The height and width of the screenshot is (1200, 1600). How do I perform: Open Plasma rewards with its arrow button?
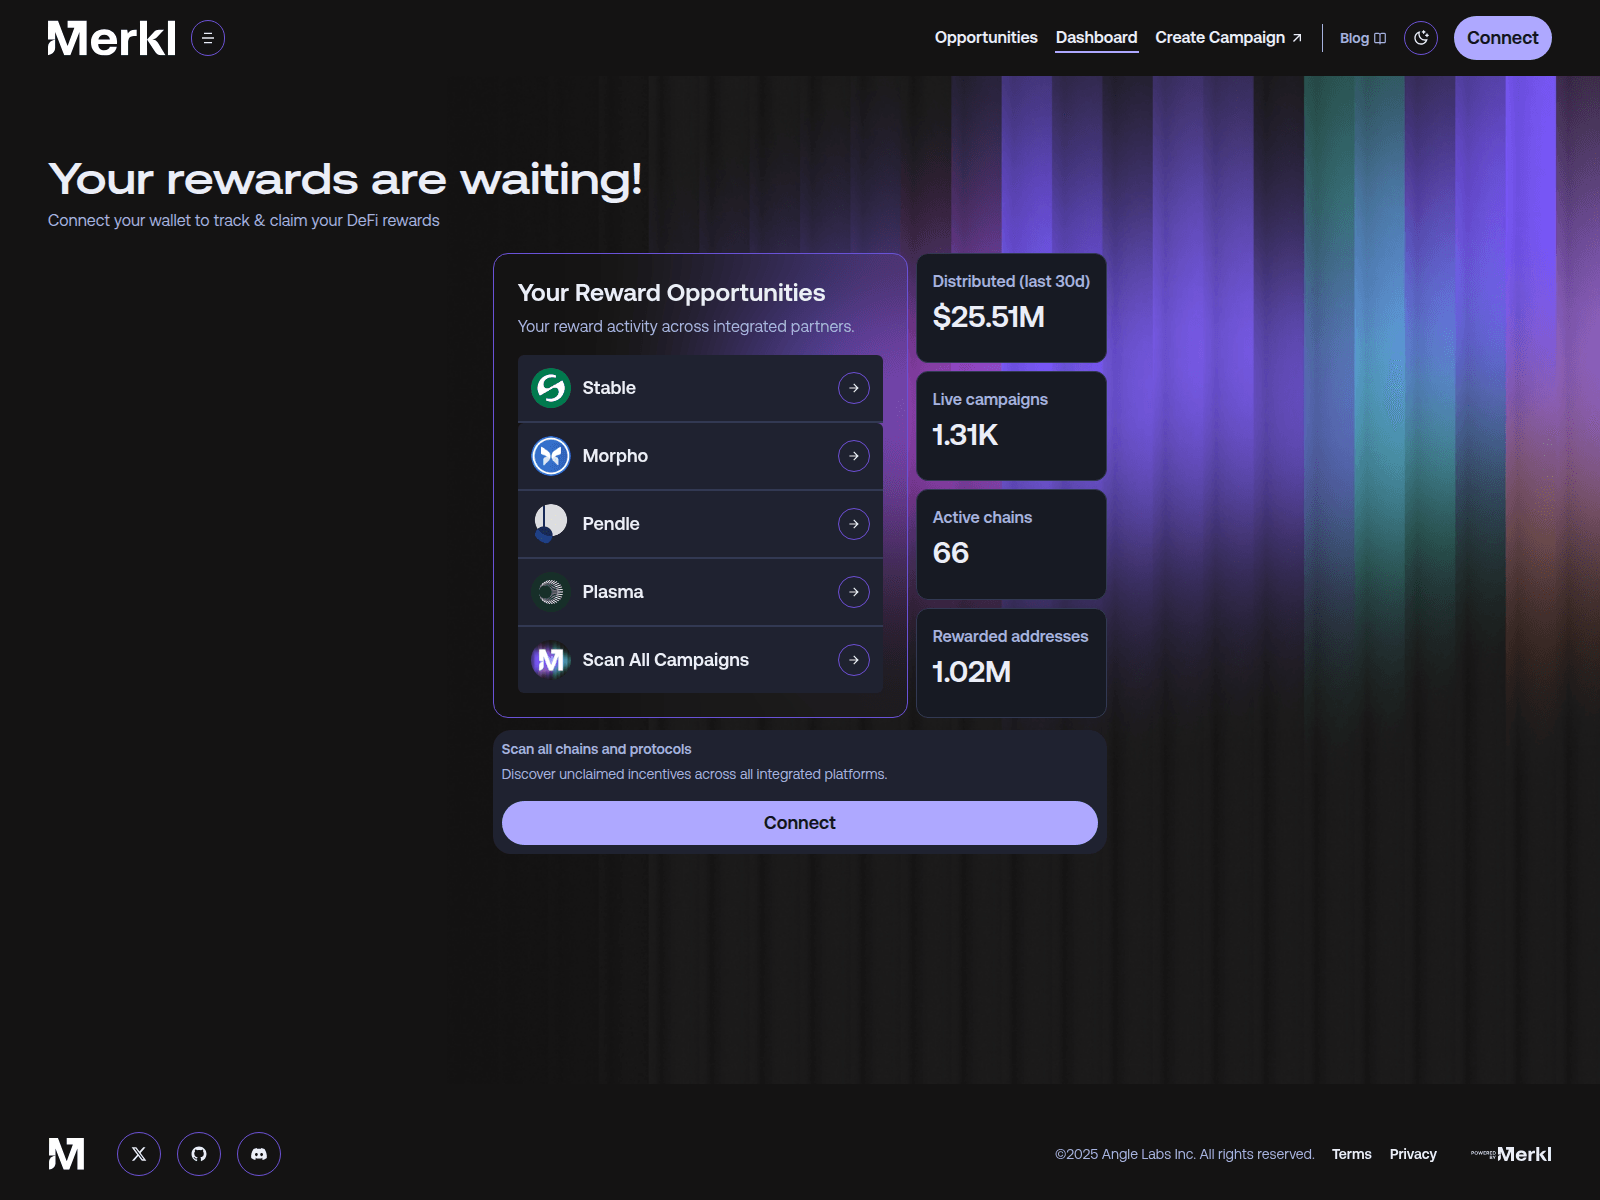point(853,591)
